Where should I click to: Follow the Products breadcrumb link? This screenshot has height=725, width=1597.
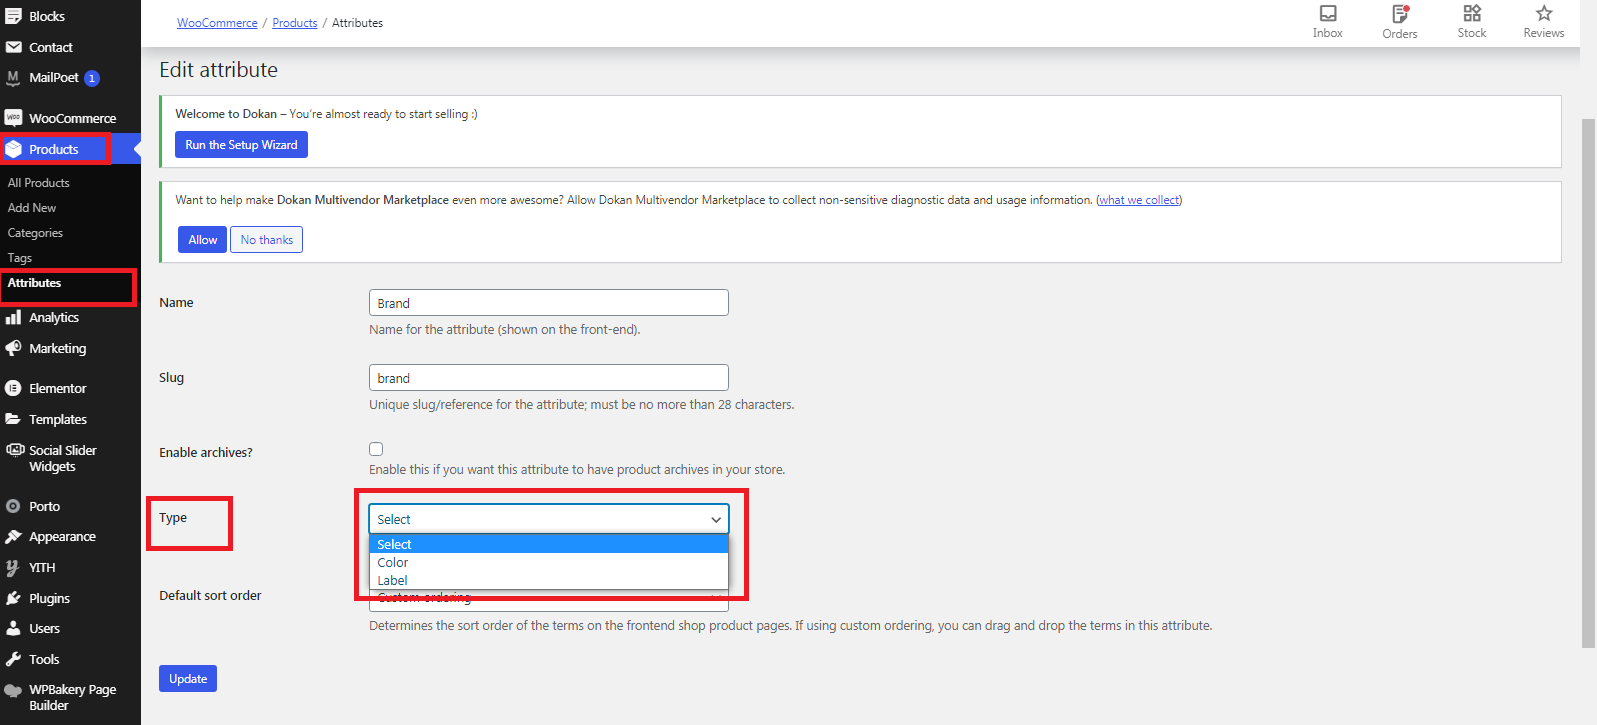click(x=295, y=23)
